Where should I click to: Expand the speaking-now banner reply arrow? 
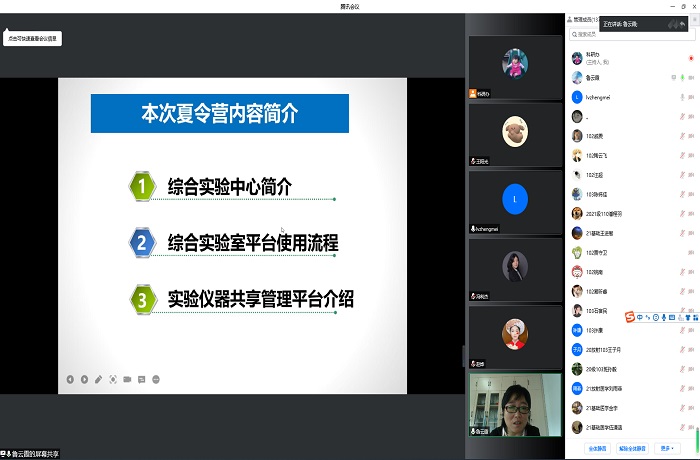click(682, 24)
